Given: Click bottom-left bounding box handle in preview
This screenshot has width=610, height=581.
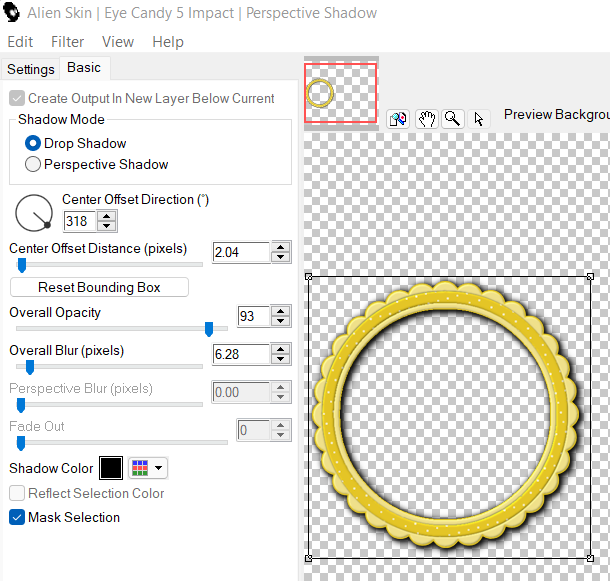Looking at the screenshot, I should click(x=309, y=557).
